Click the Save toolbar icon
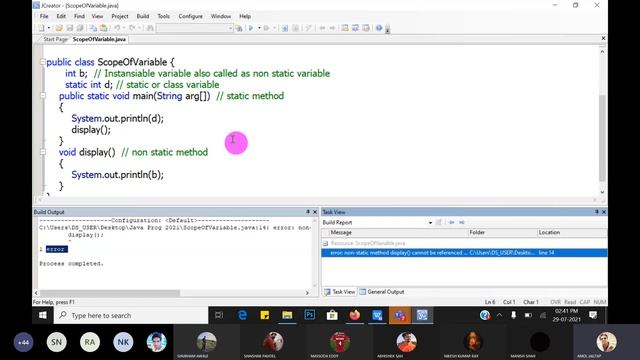This screenshot has width=640, height=360. [x=69, y=28]
